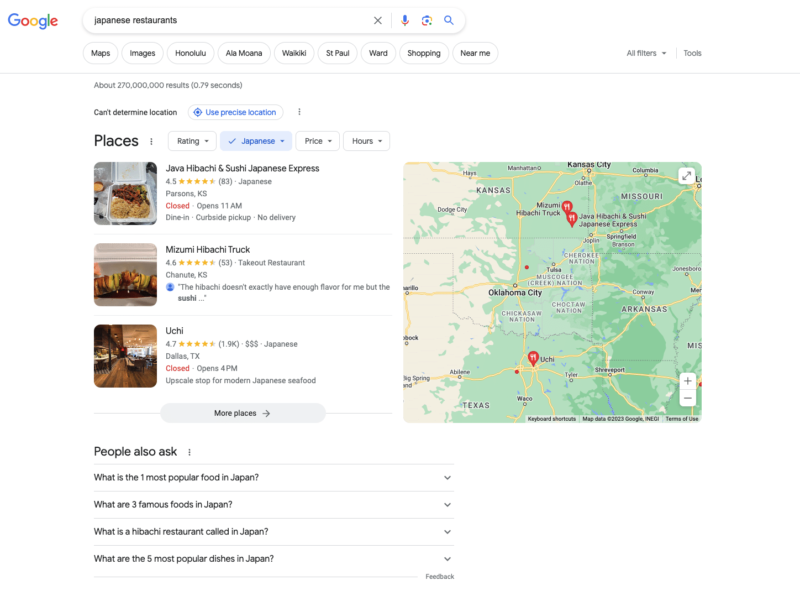This screenshot has height=596, width=800.
Task: Click the precise location target icon
Action: coord(197,112)
